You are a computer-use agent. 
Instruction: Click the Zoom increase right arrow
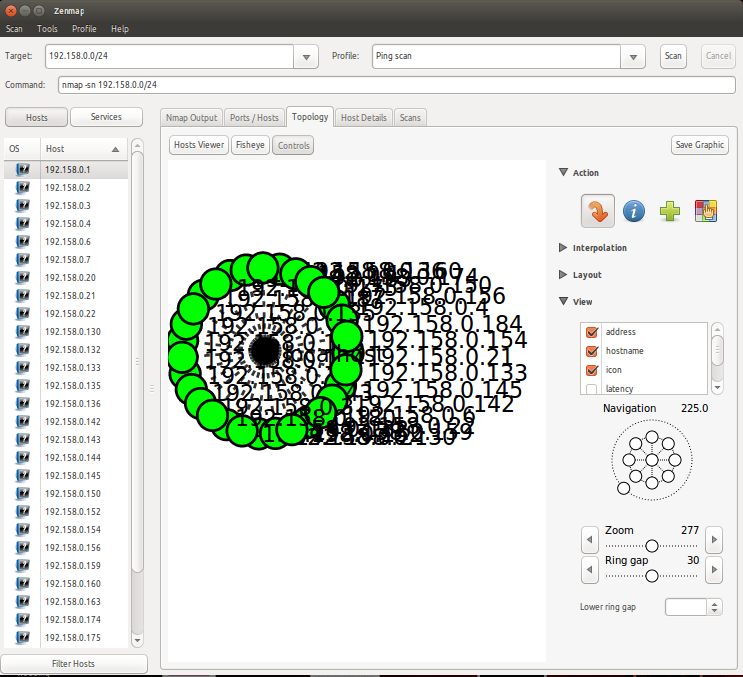[x=713, y=541]
